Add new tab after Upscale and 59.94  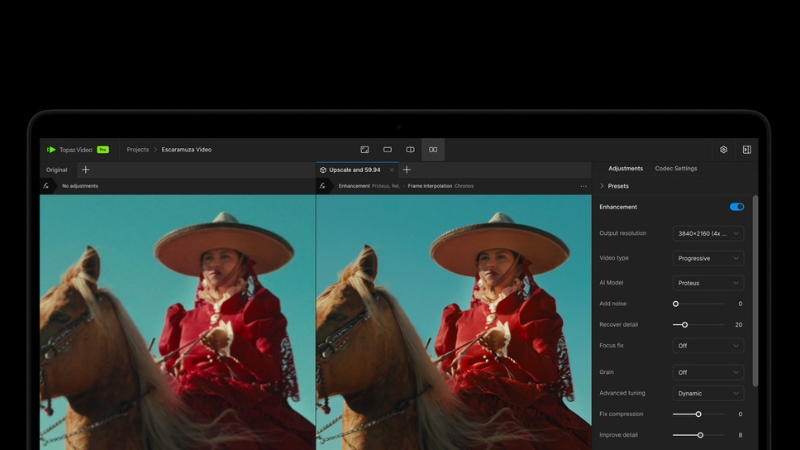pos(406,170)
